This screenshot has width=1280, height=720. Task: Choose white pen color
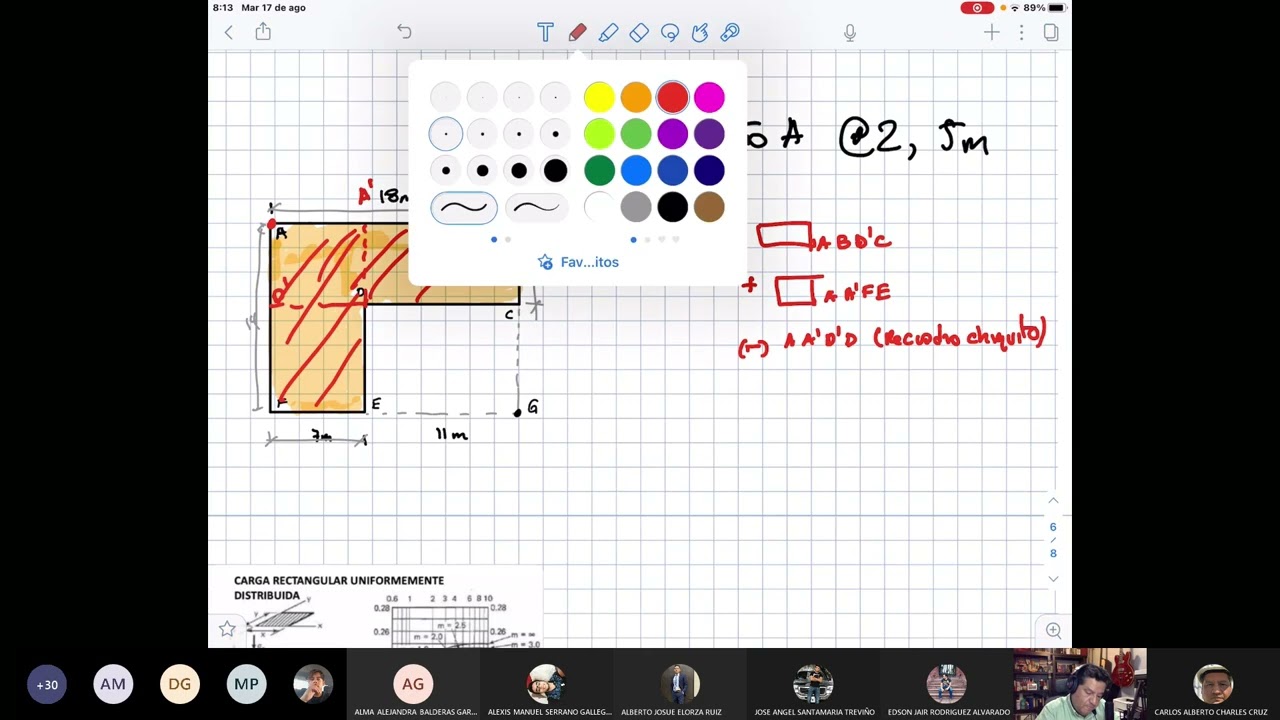(x=599, y=207)
